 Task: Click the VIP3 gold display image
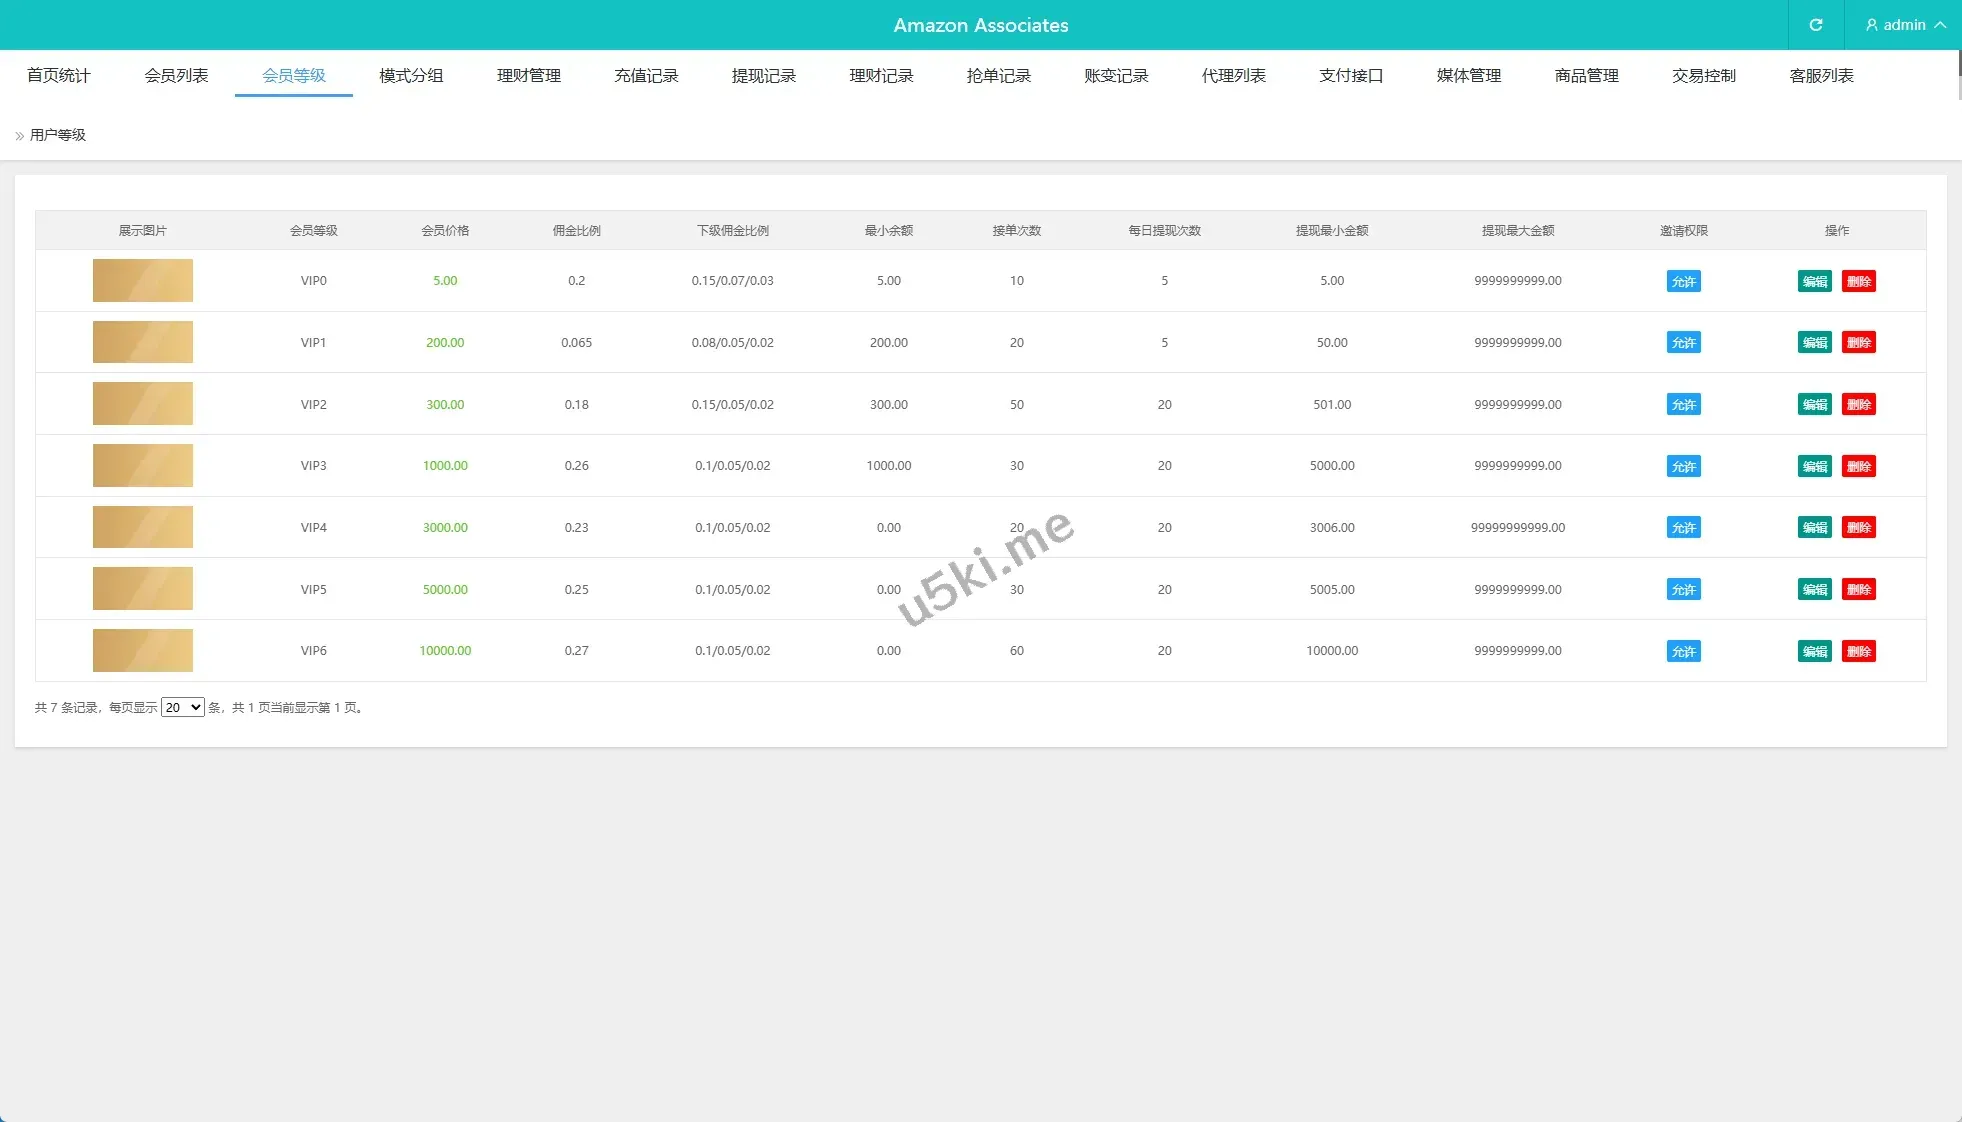[143, 466]
